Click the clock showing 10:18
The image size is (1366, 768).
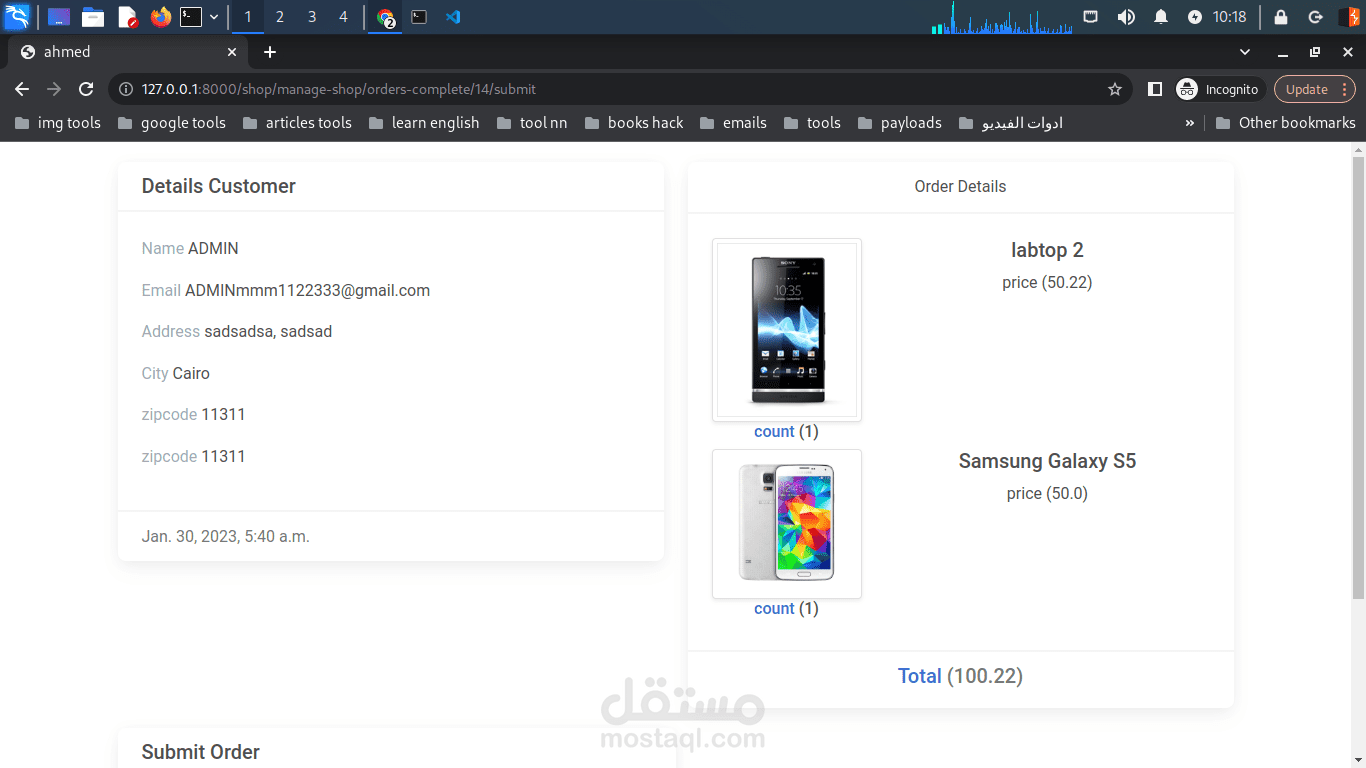[1229, 17]
